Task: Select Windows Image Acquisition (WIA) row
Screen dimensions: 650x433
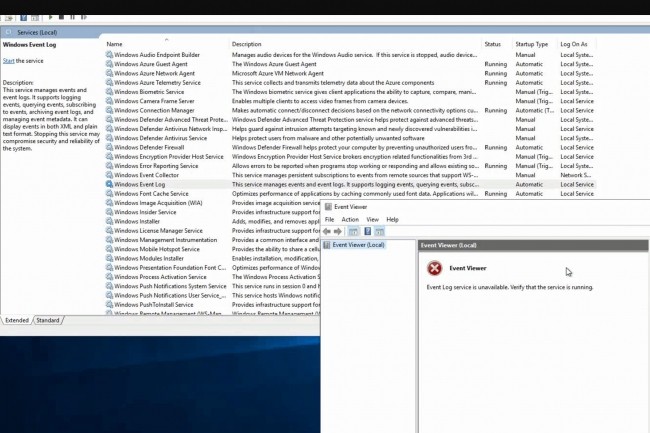Action: tap(213, 203)
